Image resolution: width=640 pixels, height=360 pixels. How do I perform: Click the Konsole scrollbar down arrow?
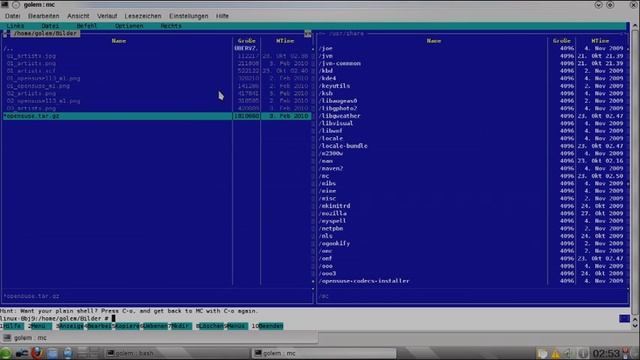click(635, 326)
